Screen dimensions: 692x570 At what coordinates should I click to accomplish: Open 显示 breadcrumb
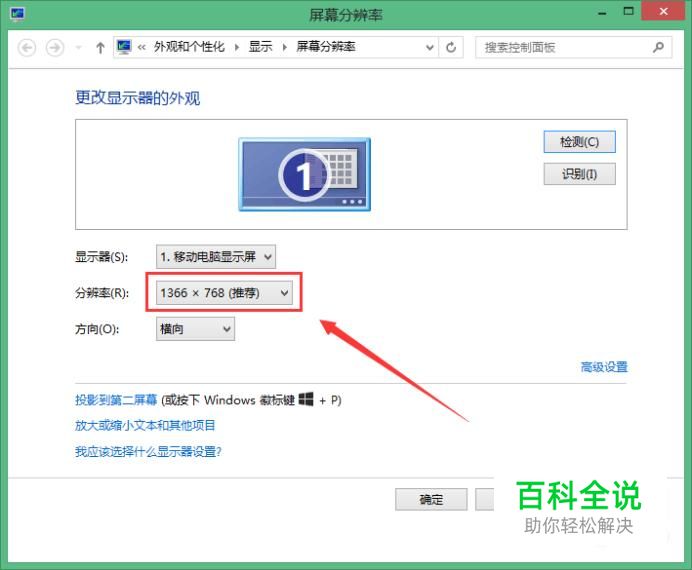pyautogui.click(x=260, y=47)
